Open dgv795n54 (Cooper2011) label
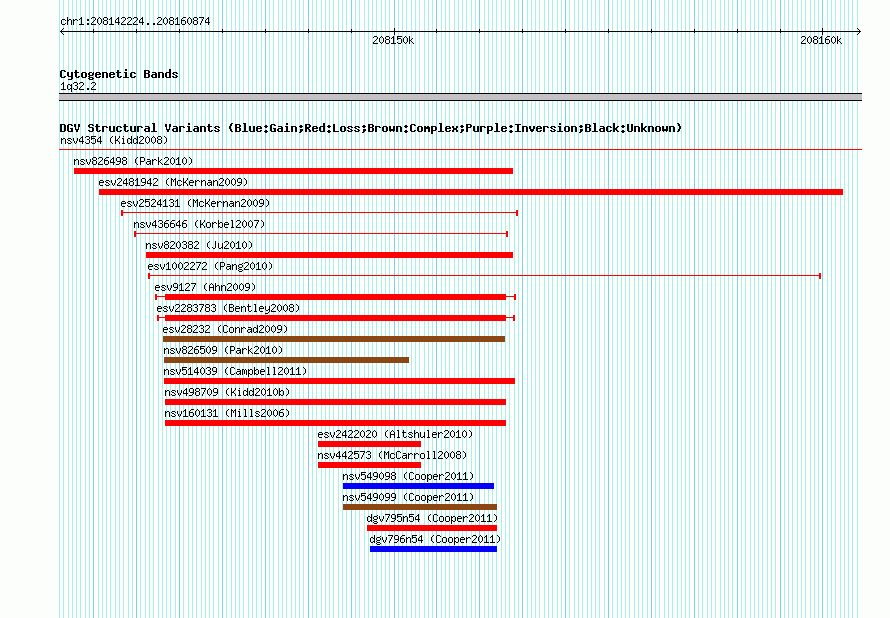This screenshot has width=890, height=618. point(433,518)
